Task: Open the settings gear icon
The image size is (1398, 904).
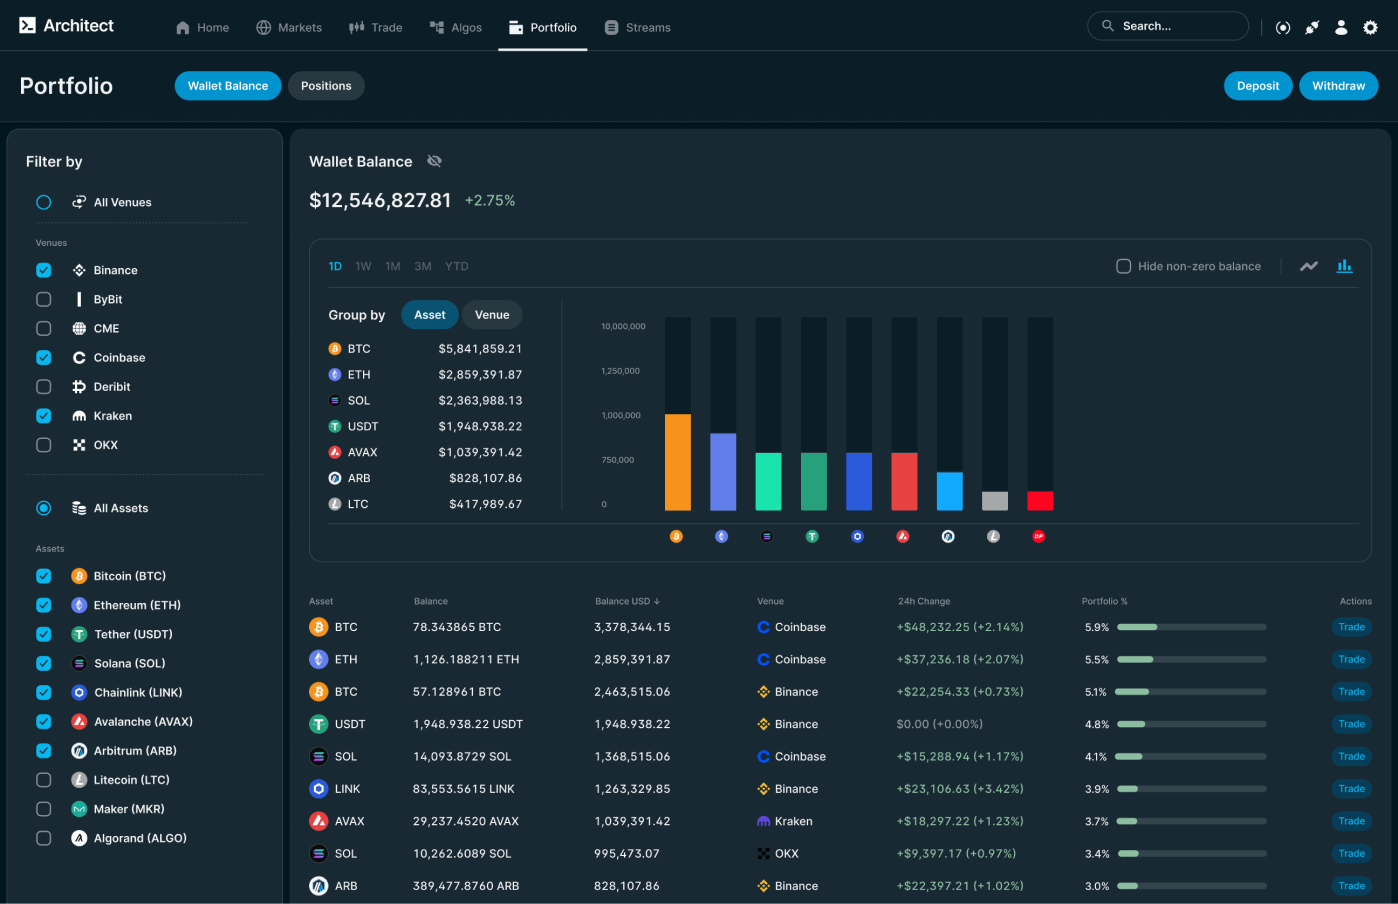Action: 1370,27
